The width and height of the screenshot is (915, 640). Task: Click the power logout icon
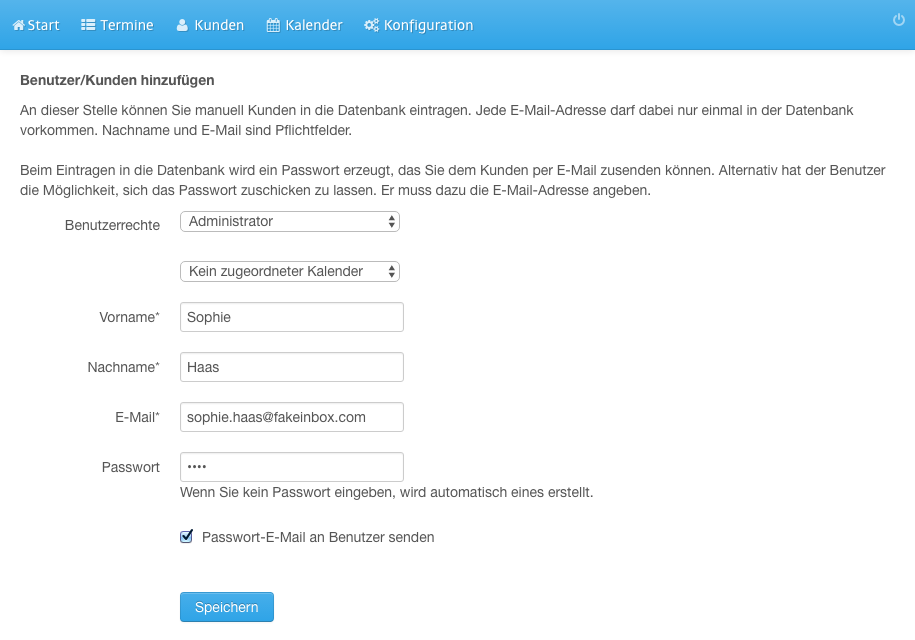(x=899, y=20)
